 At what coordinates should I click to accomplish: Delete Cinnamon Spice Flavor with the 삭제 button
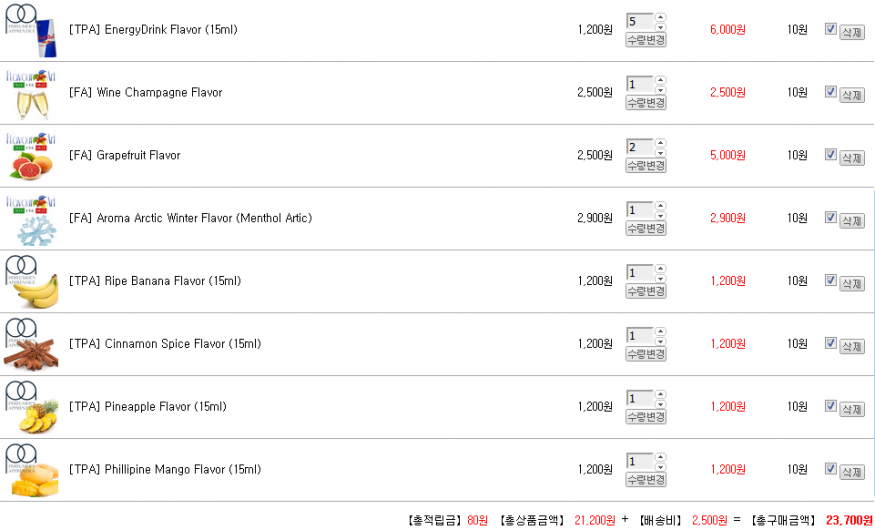[x=852, y=346]
